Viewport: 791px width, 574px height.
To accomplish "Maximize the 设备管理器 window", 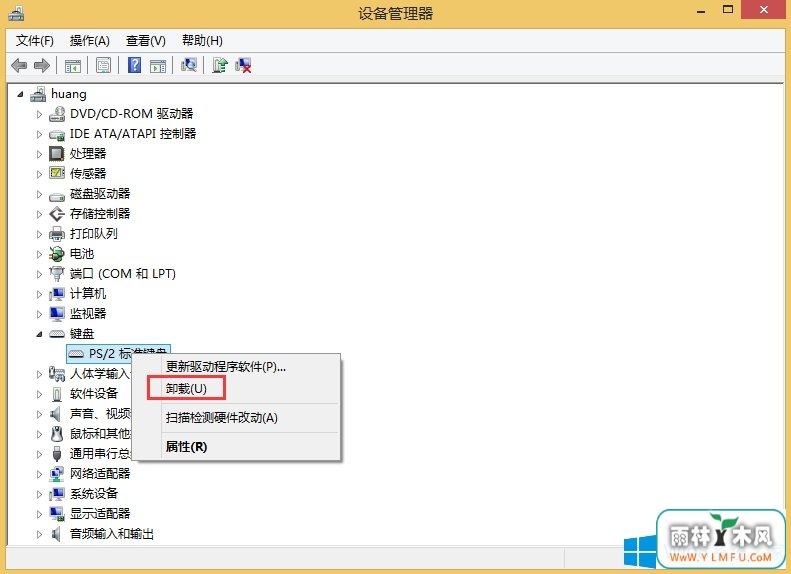I will 727,10.
